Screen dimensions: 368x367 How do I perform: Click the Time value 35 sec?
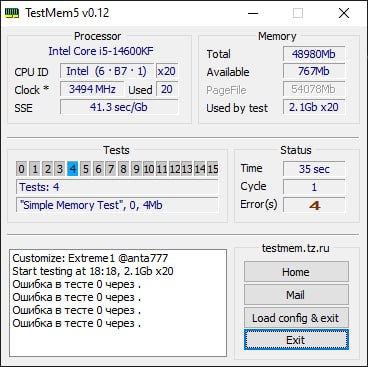(314, 169)
